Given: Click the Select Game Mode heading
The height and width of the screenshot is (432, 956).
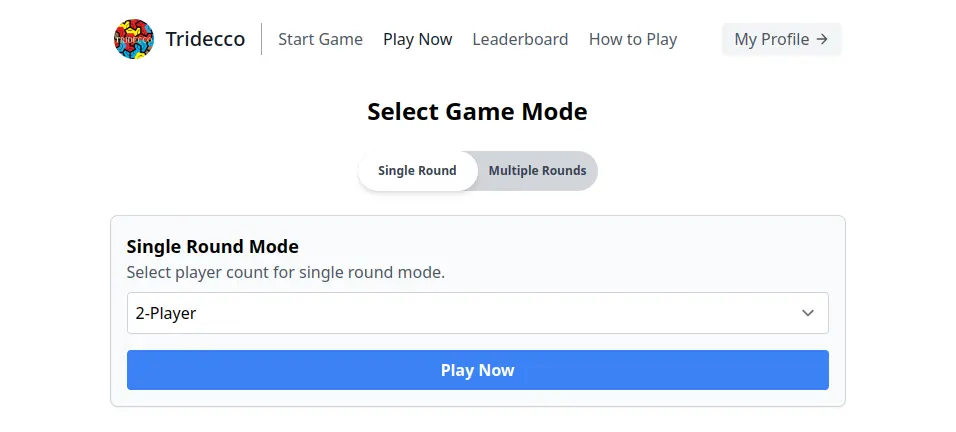Looking at the screenshot, I should pos(477,111).
